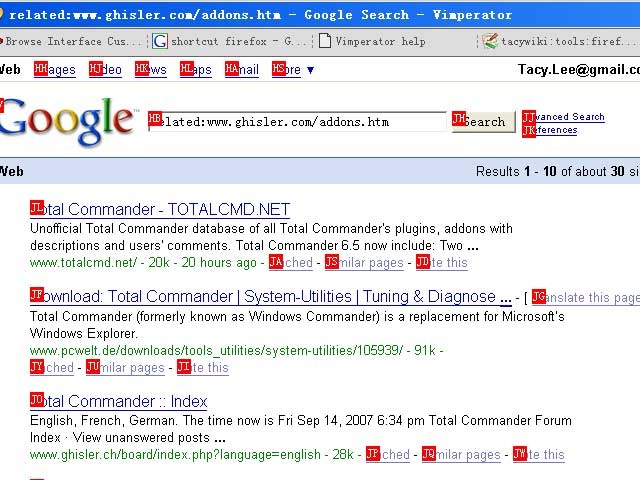Click Tacy.Lee@gmail.com account text
Image resolution: width=640 pixels, height=480 pixels.
tap(579, 69)
